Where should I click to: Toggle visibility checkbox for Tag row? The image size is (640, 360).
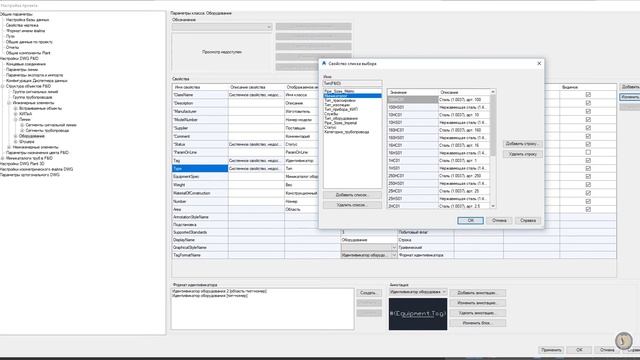pos(588,160)
